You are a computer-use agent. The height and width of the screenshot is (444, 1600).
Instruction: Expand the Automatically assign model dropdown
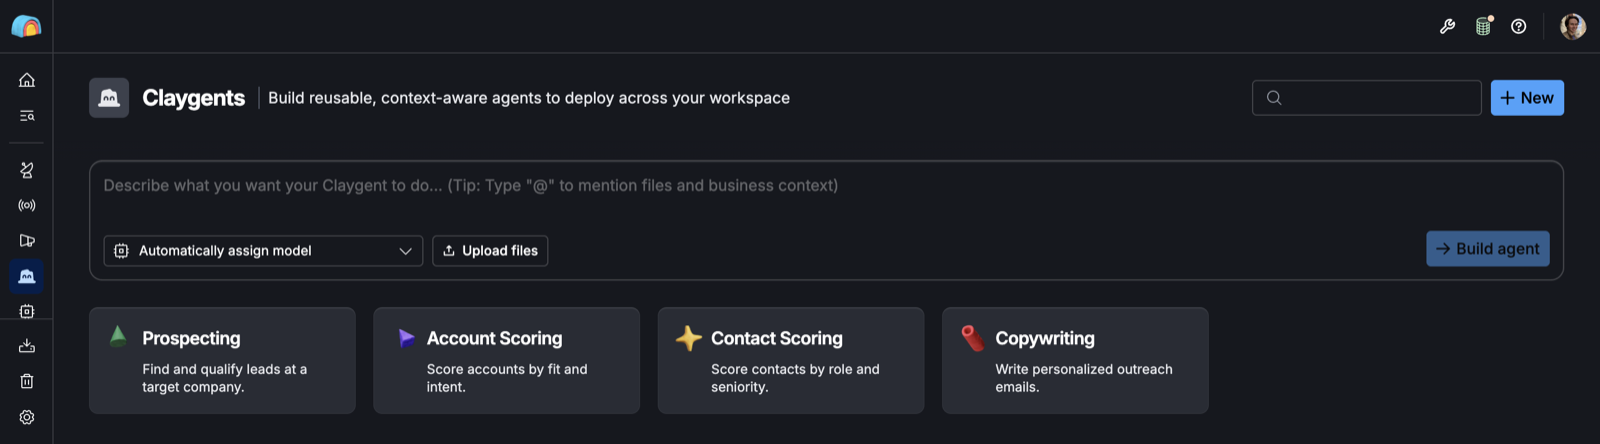263,251
